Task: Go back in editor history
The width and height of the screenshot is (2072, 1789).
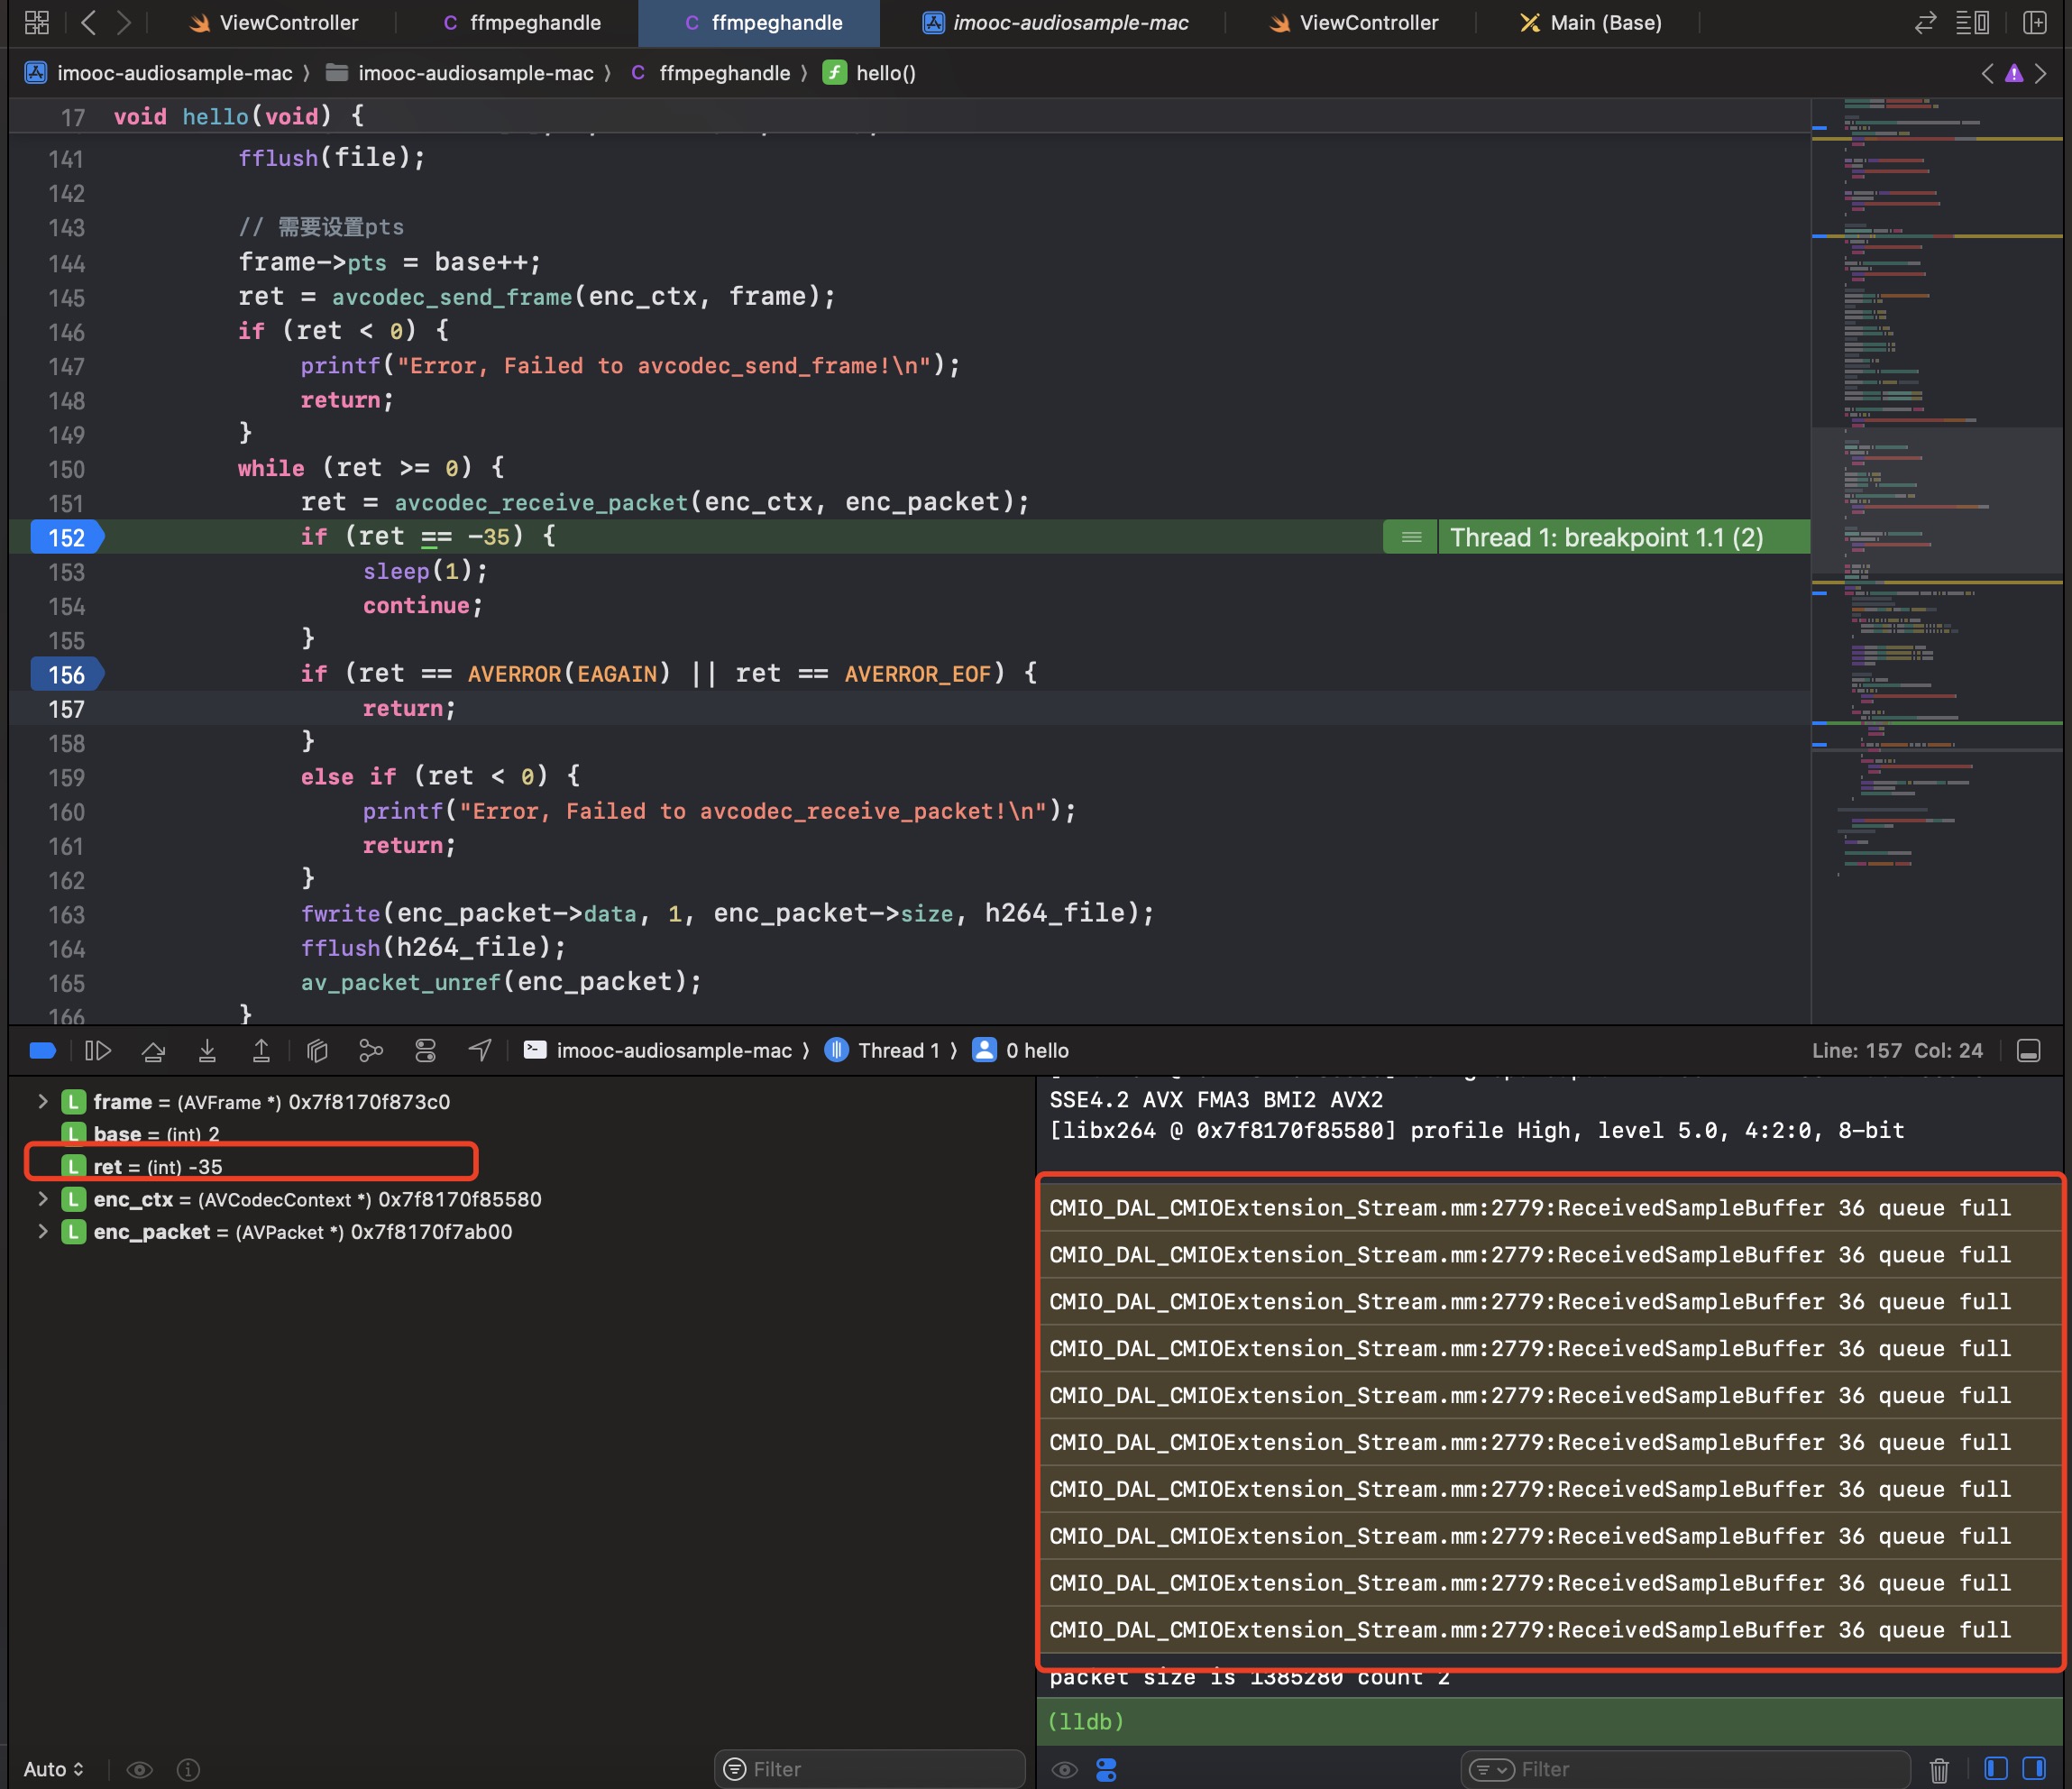Action: pyautogui.click(x=88, y=22)
